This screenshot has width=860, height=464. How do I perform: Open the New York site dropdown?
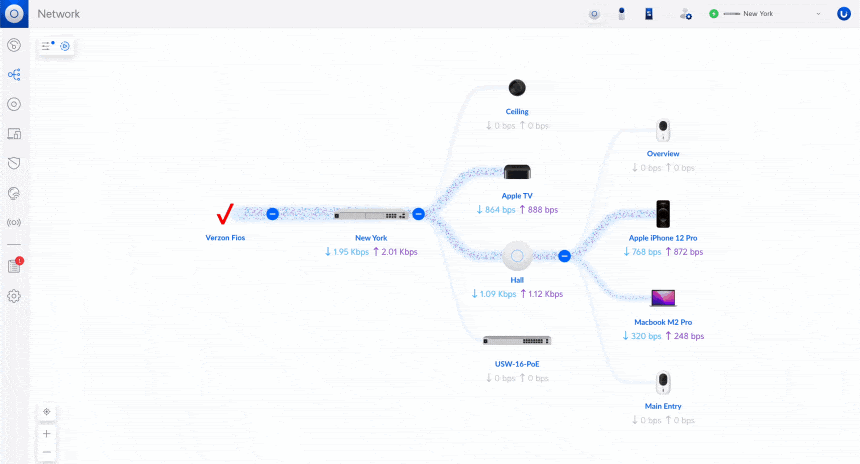(768, 14)
